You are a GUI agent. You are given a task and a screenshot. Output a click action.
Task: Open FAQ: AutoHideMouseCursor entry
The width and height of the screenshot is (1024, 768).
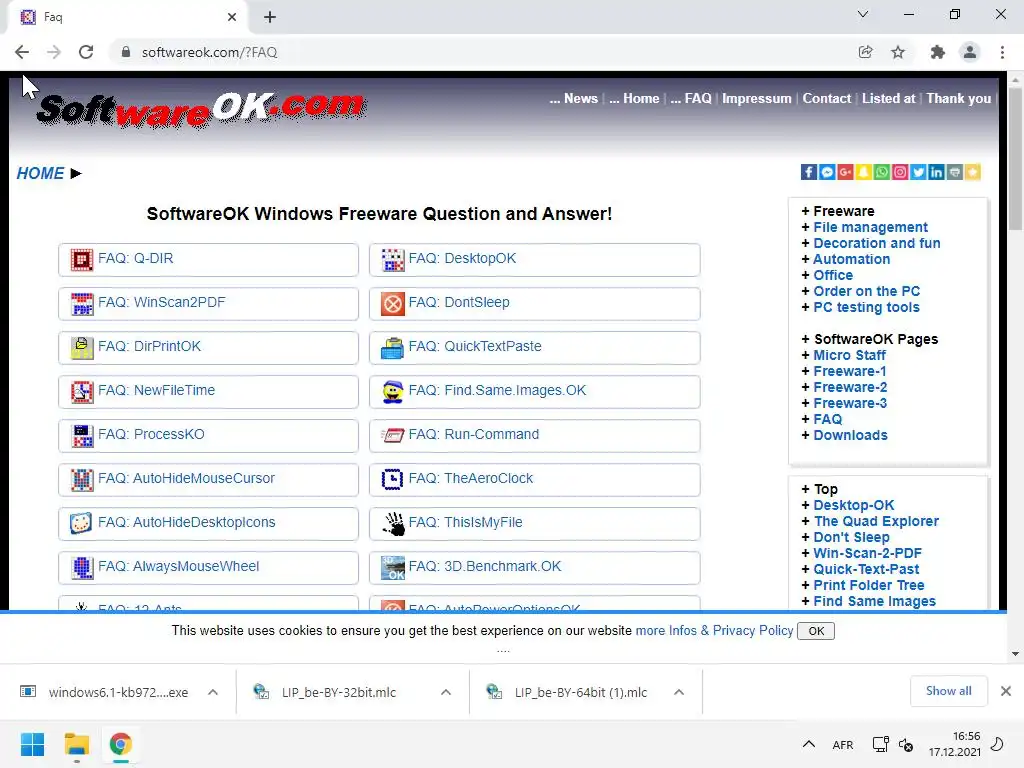208,479
